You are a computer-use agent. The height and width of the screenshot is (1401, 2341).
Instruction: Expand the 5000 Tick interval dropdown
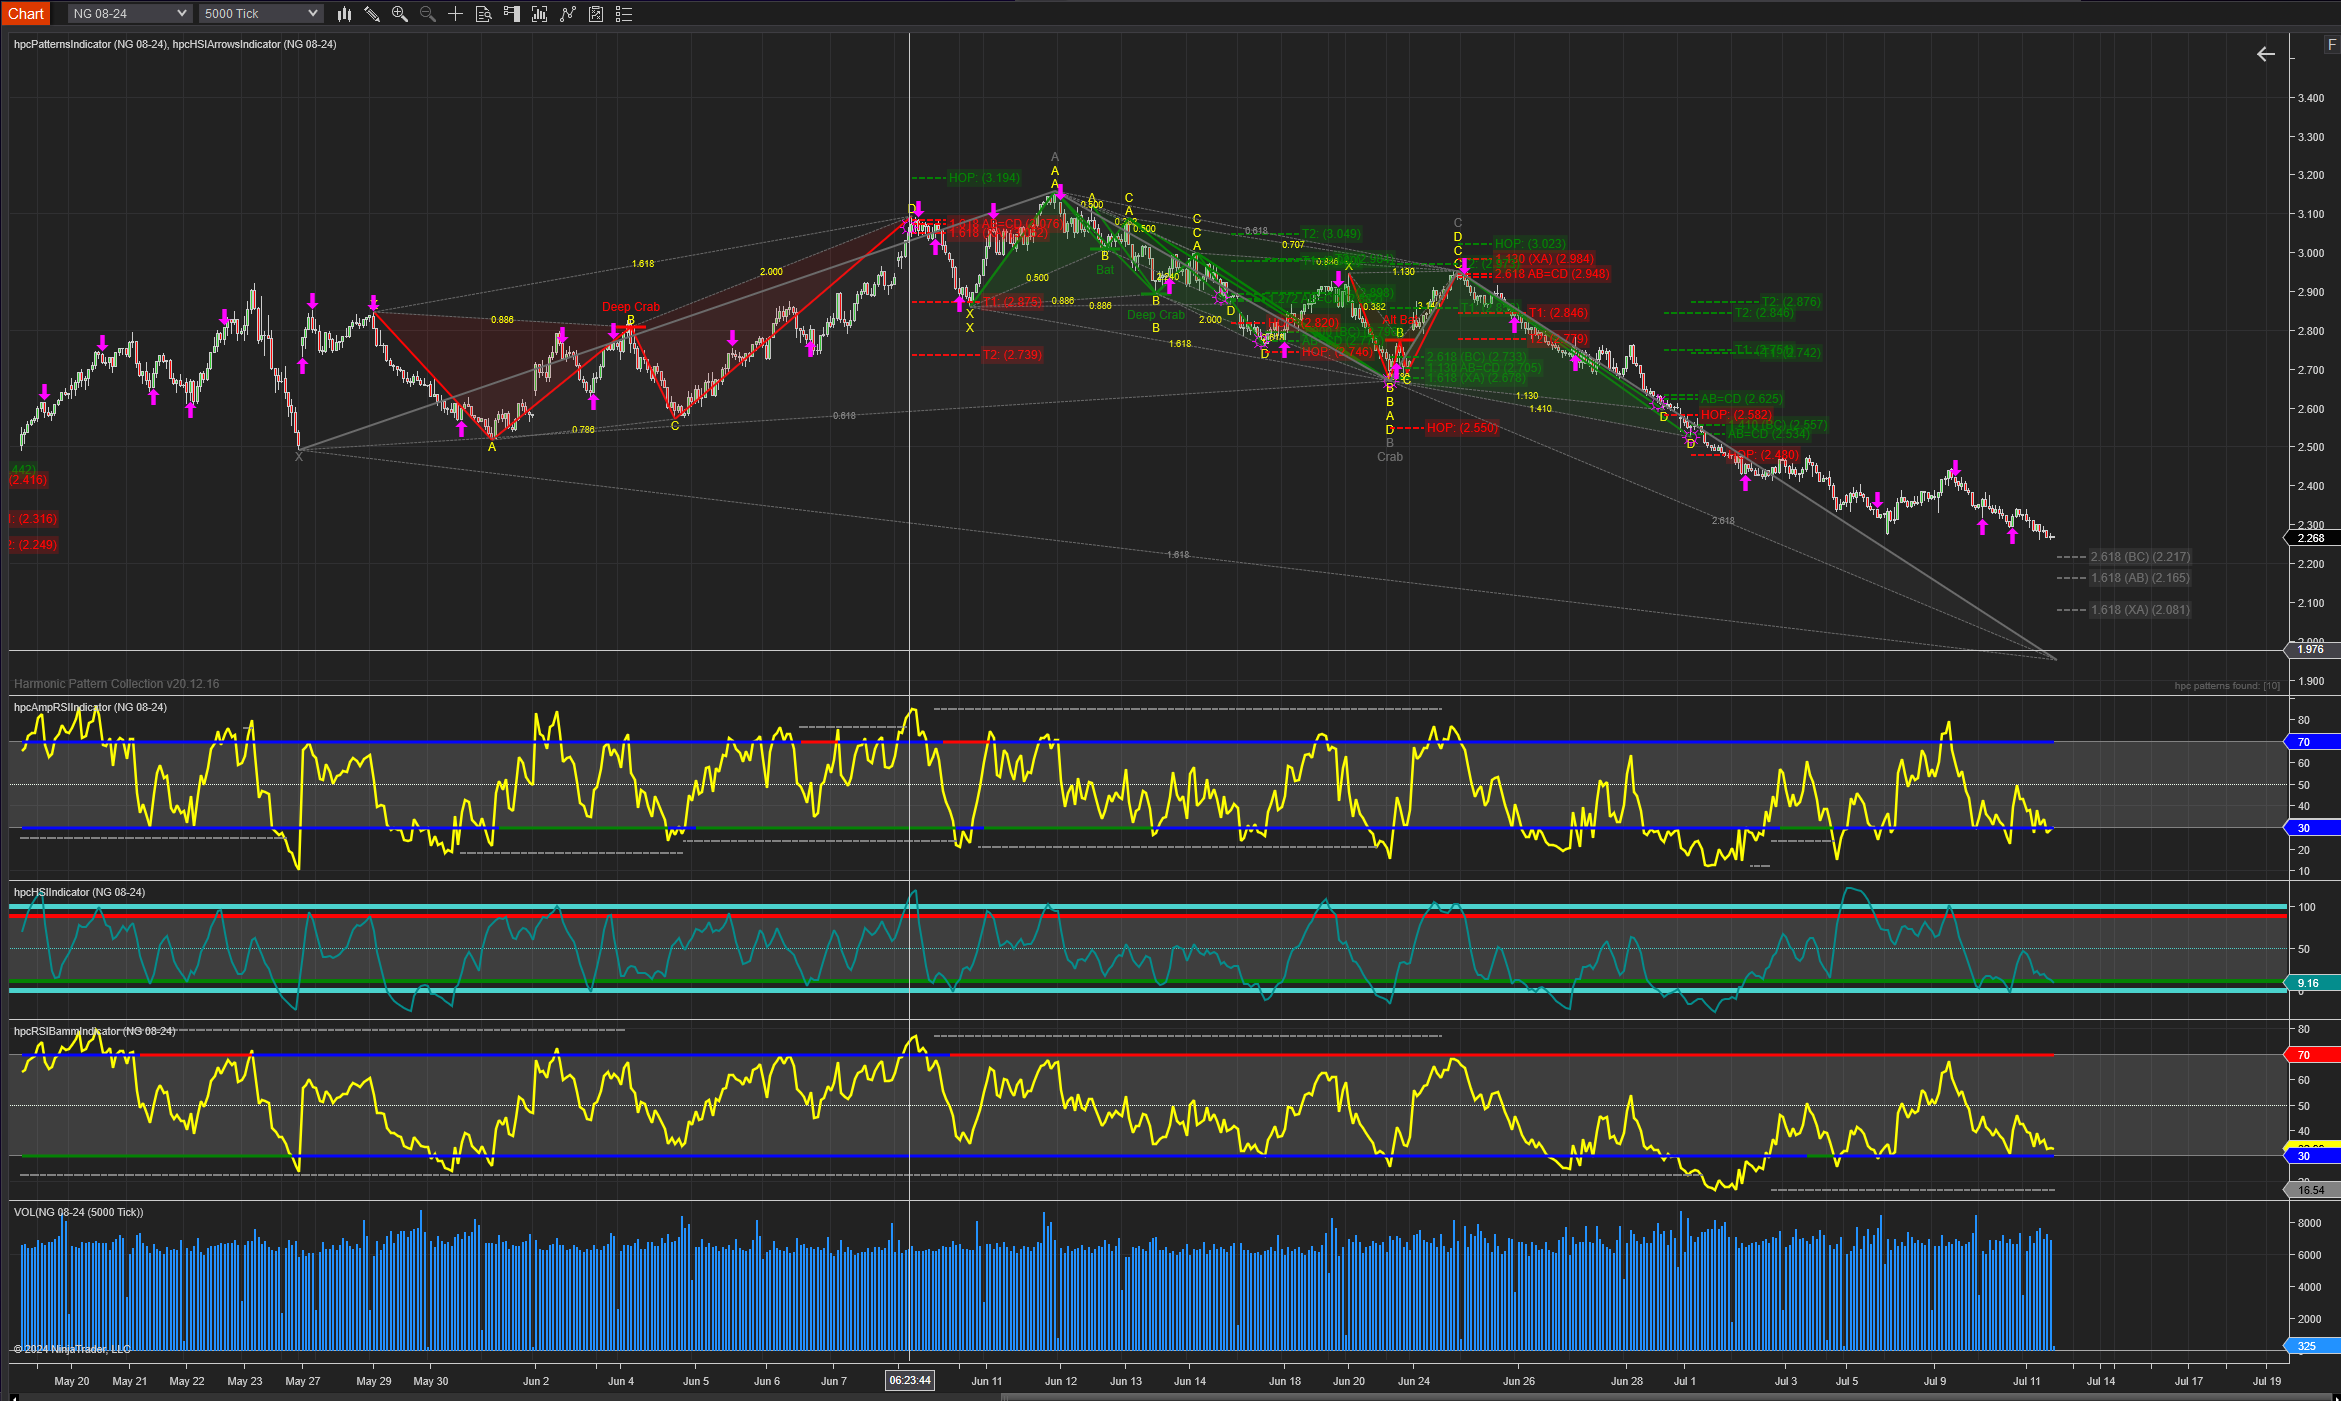coord(312,14)
